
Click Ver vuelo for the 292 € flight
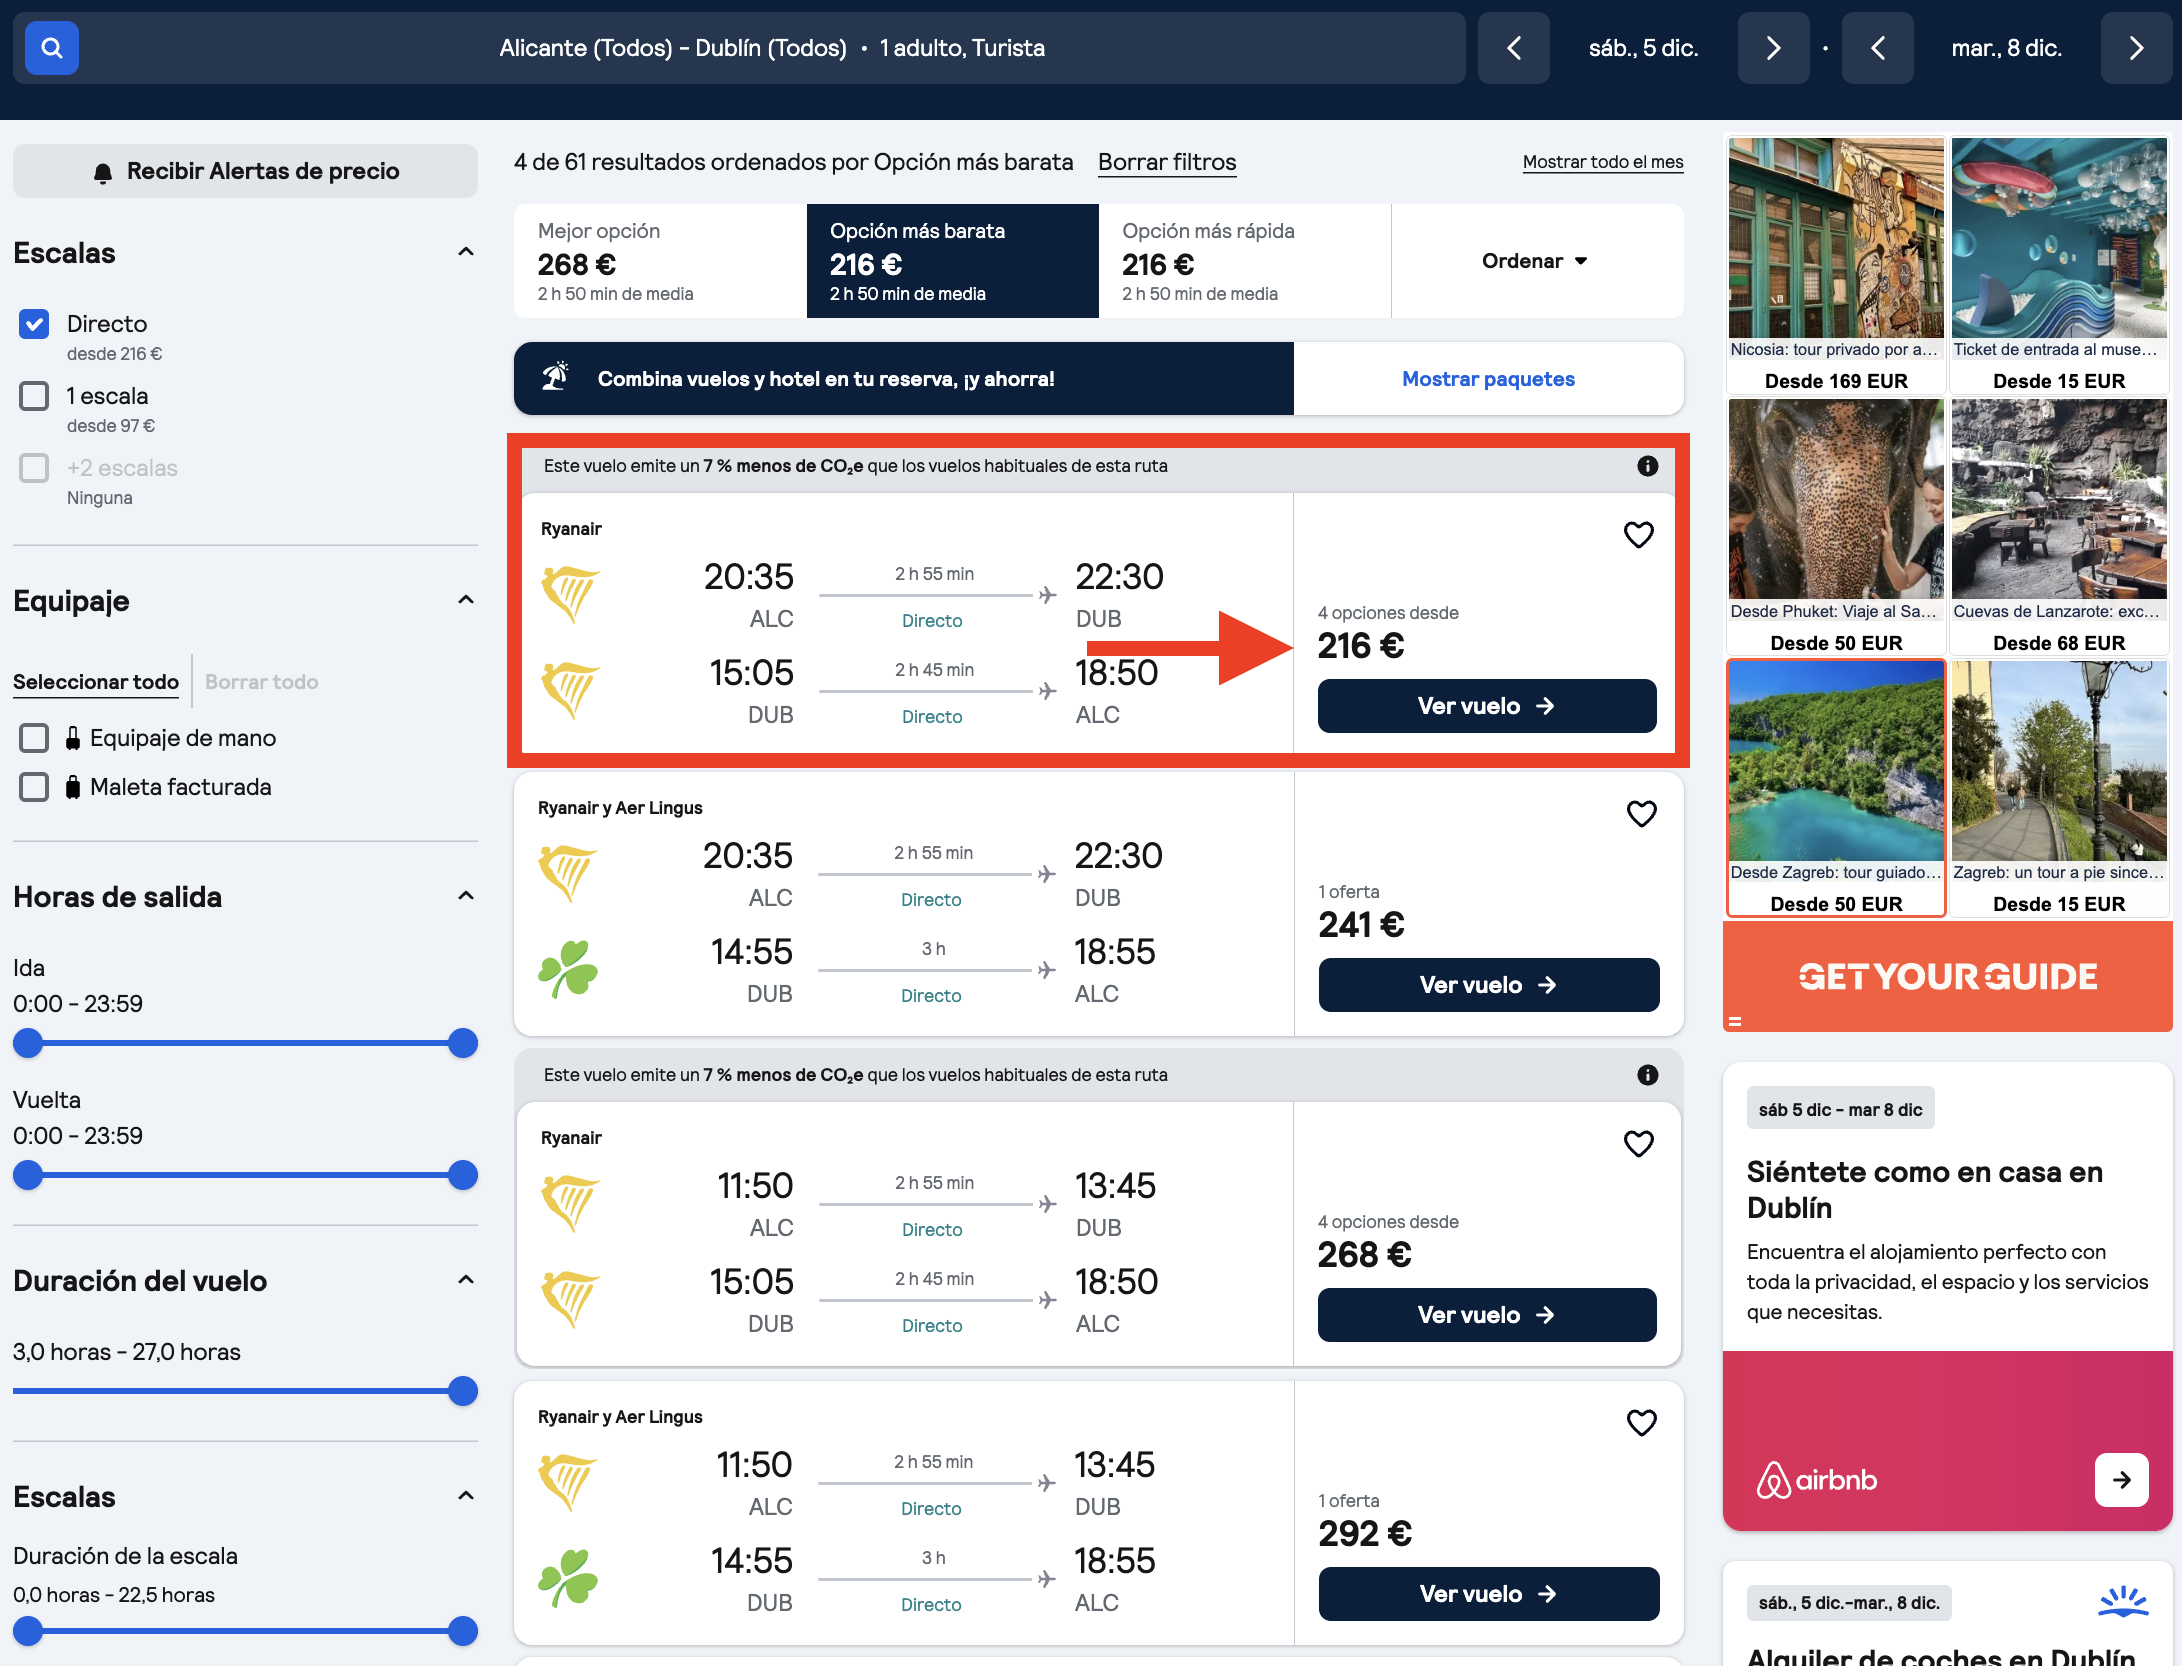(1488, 1594)
